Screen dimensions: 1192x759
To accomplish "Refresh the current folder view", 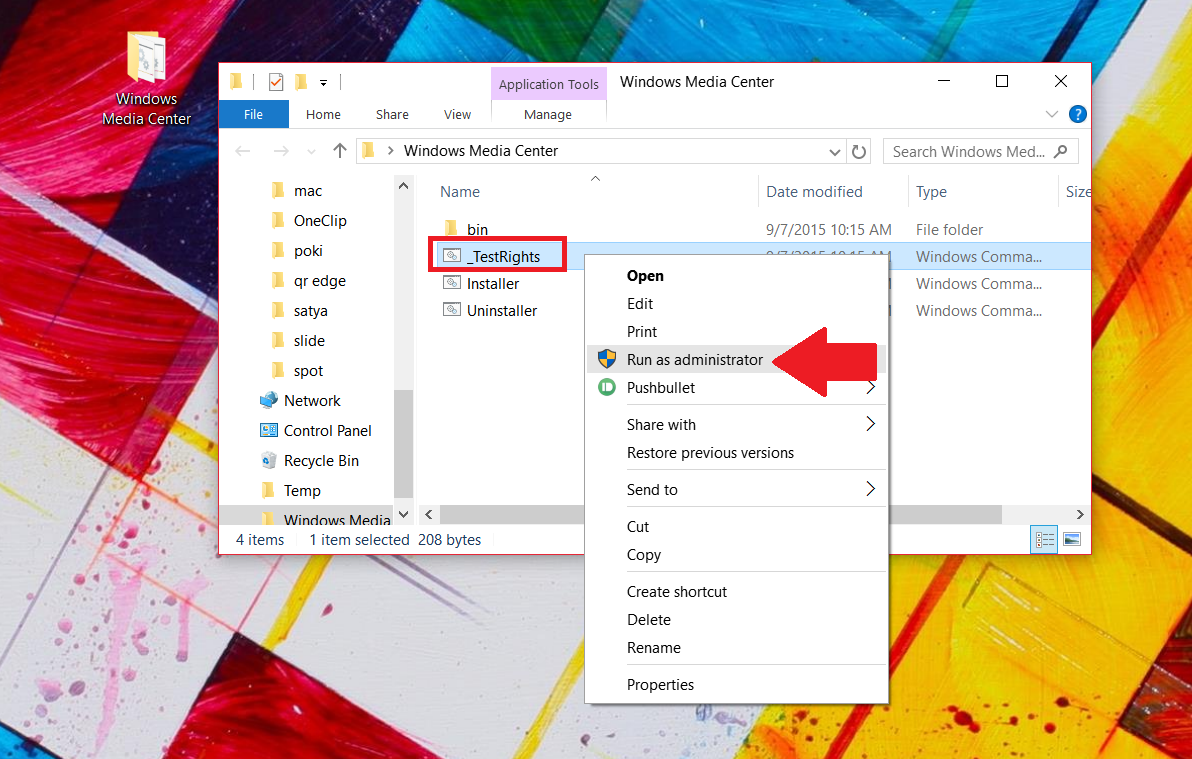I will pos(859,151).
